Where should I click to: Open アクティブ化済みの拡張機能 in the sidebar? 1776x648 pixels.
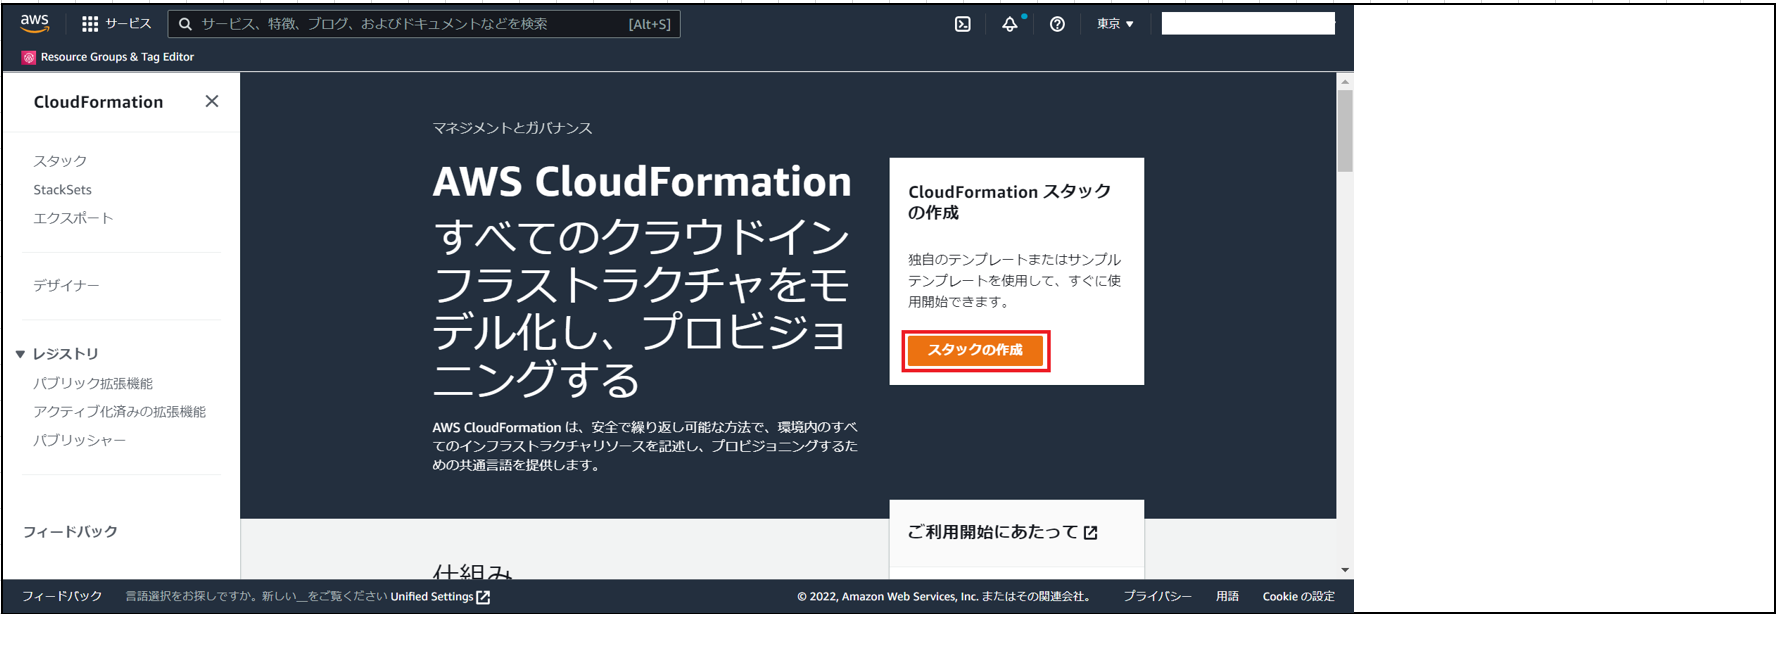(x=119, y=412)
